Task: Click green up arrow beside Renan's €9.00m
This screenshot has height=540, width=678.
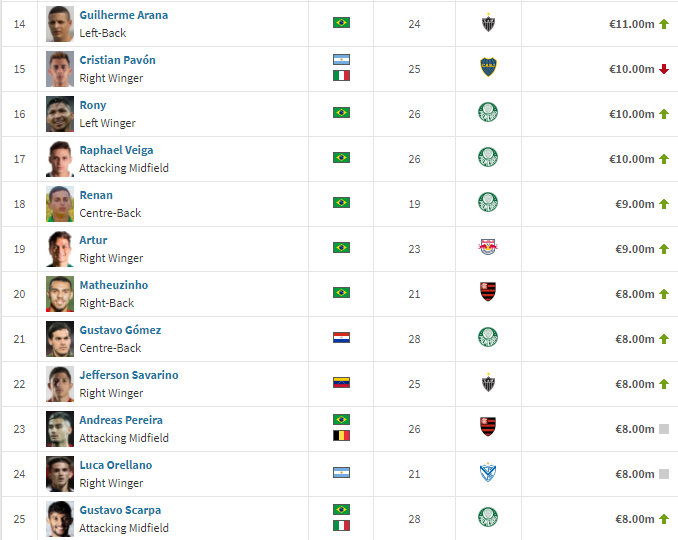Action: (x=664, y=204)
